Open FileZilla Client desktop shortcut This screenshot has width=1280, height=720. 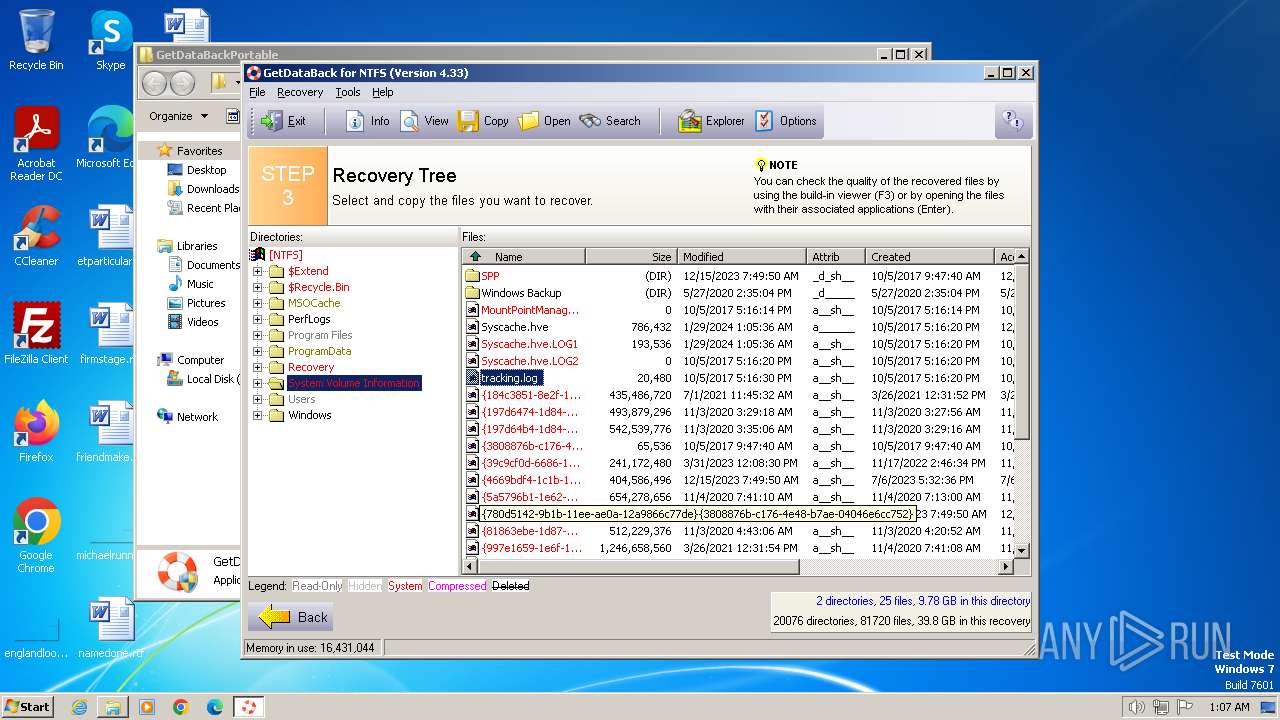[36, 333]
